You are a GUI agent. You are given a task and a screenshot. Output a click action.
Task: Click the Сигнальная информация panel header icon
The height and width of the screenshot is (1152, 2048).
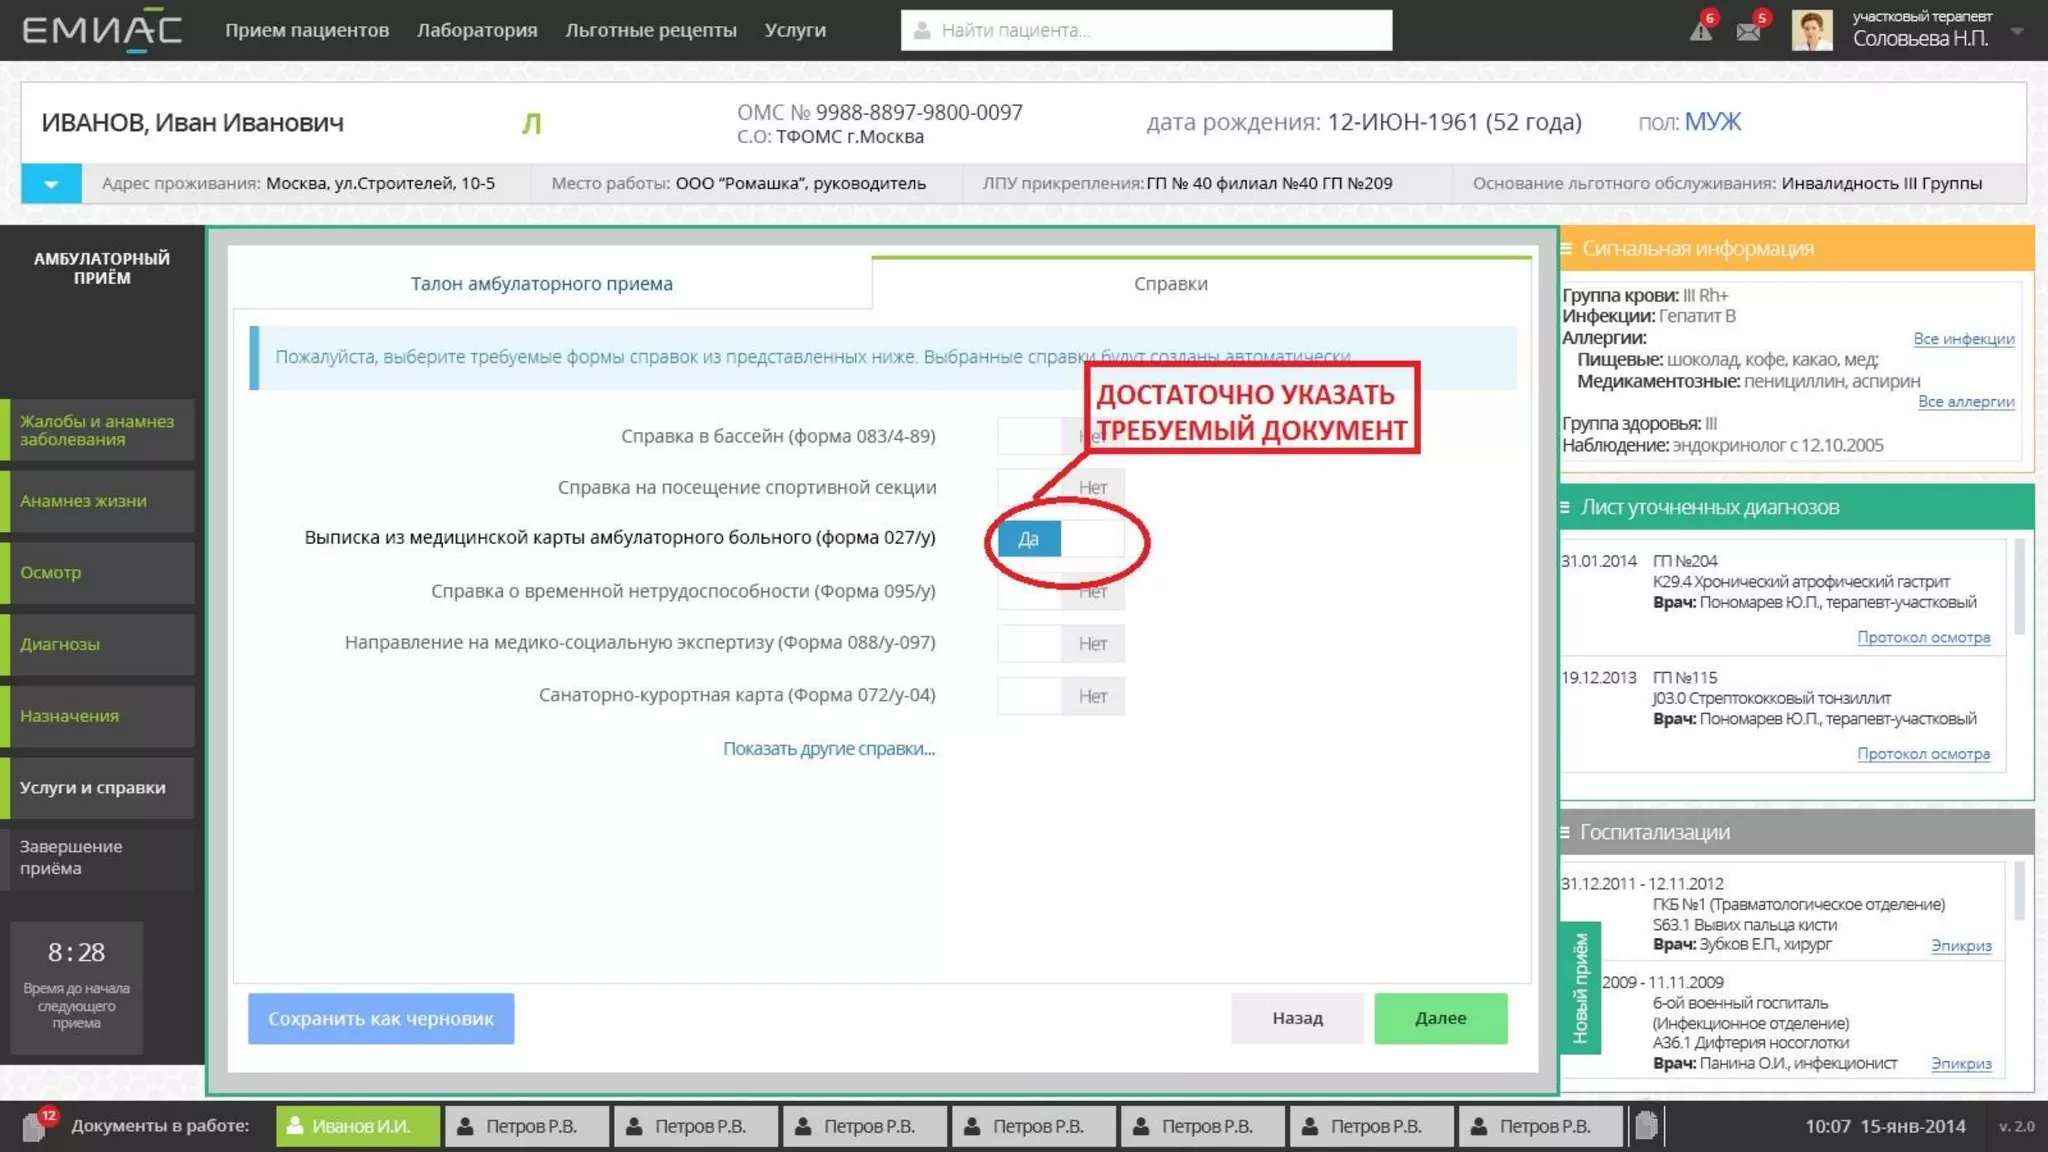point(1566,248)
